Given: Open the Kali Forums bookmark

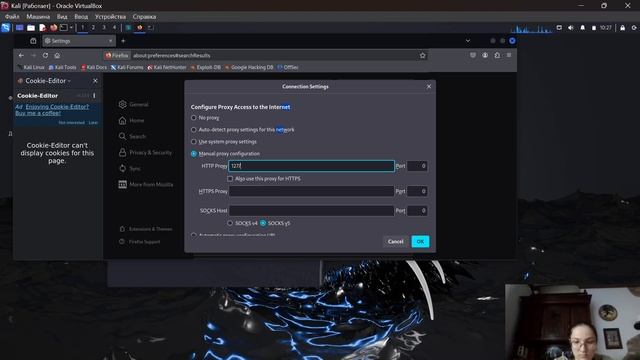Looking at the screenshot, I should [127, 67].
